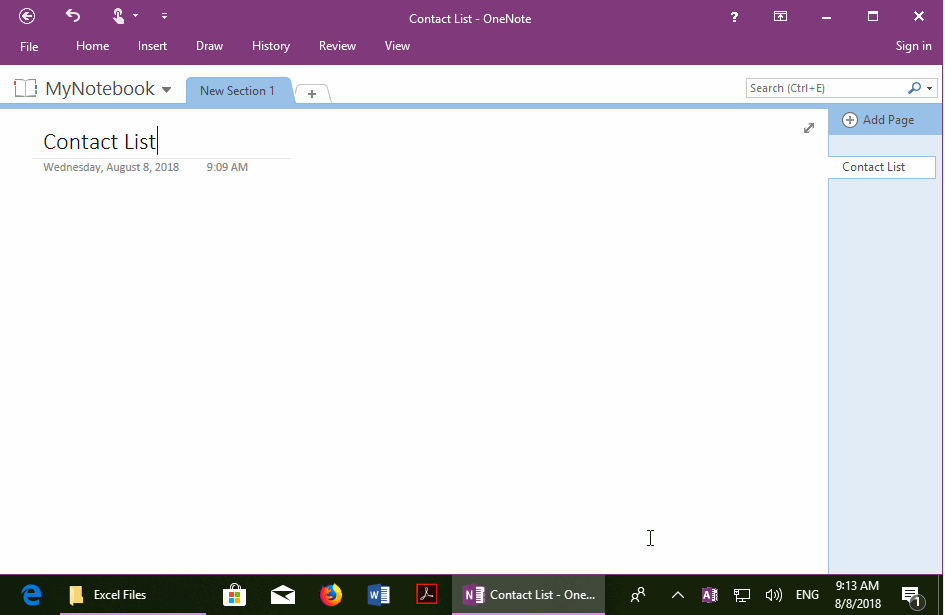Expand the page with the diagonal arrow
This screenshot has width=945, height=615.
(x=809, y=128)
